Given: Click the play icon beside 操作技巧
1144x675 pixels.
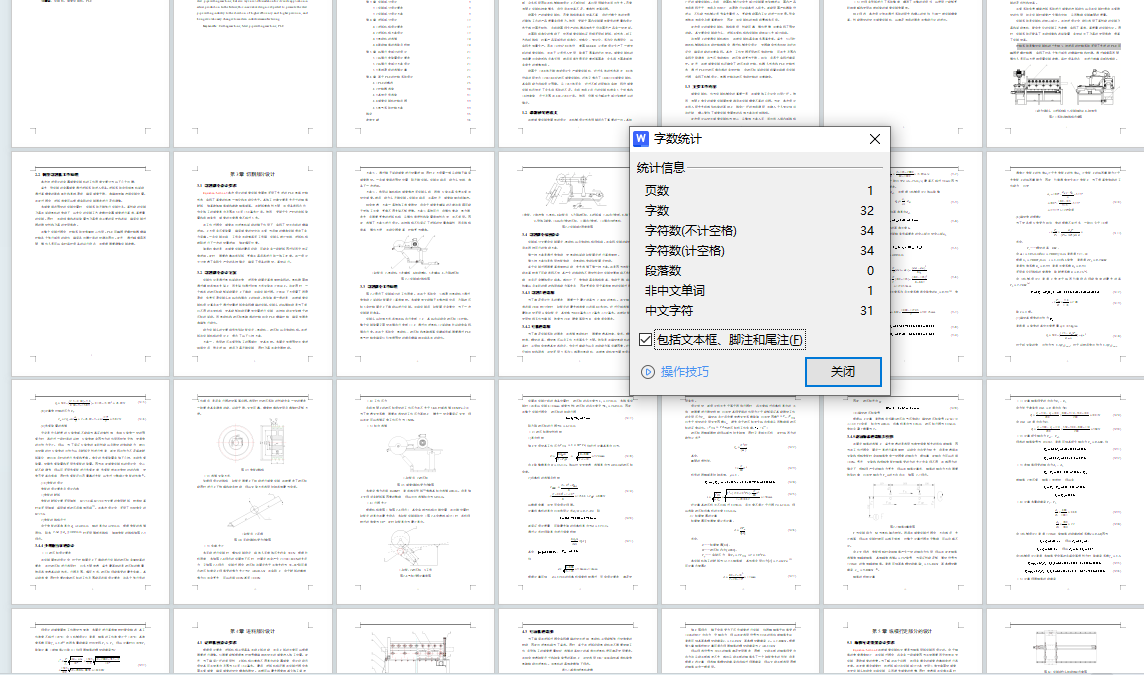Looking at the screenshot, I should (x=648, y=372).
